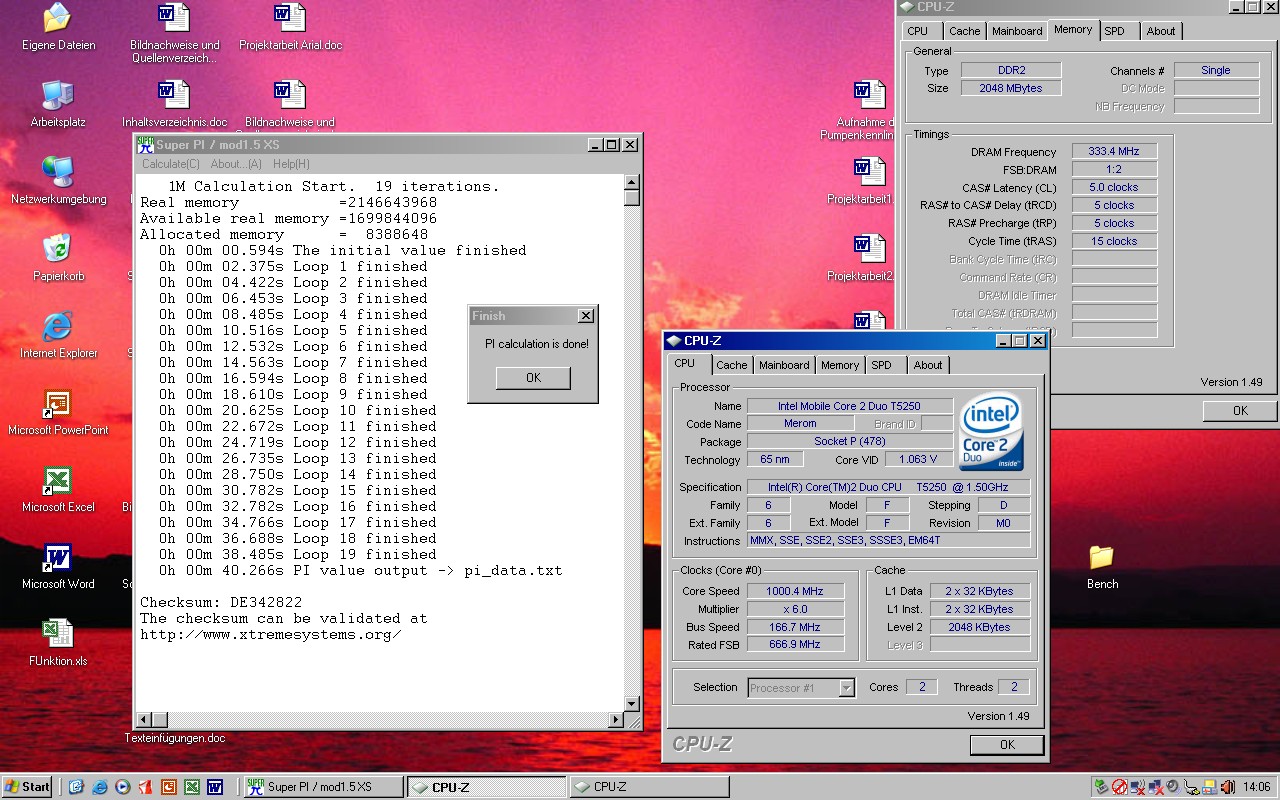Image resolution: width=1280 pixels, height=800 pixels.
Task: Click the taskbar clock showing 14:06
Action: pos(1259,787)
